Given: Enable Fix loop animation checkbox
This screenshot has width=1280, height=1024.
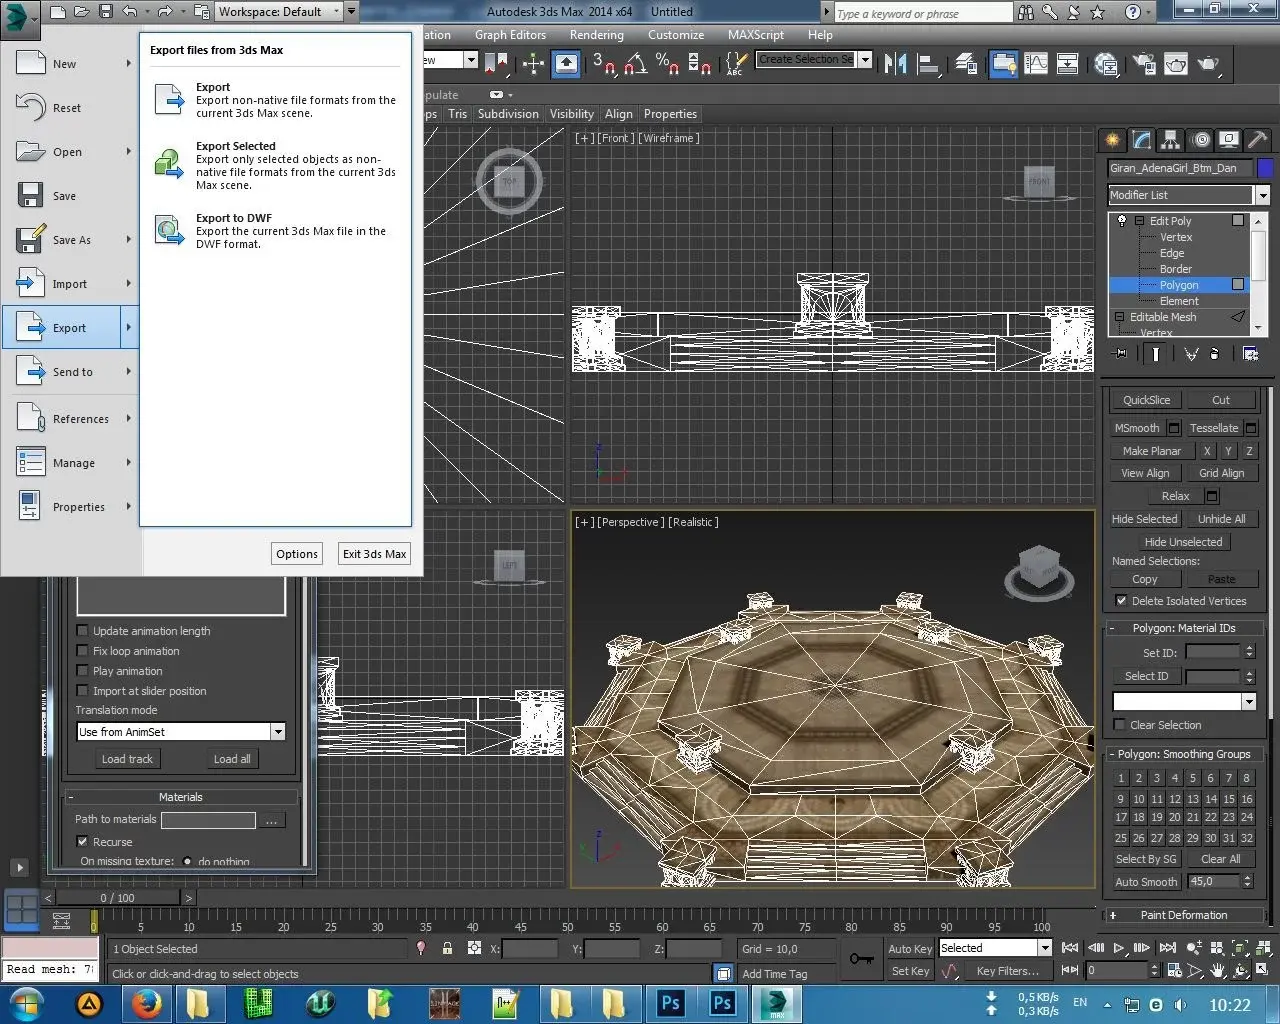Looking at the screenshot, I should (83, 651).
